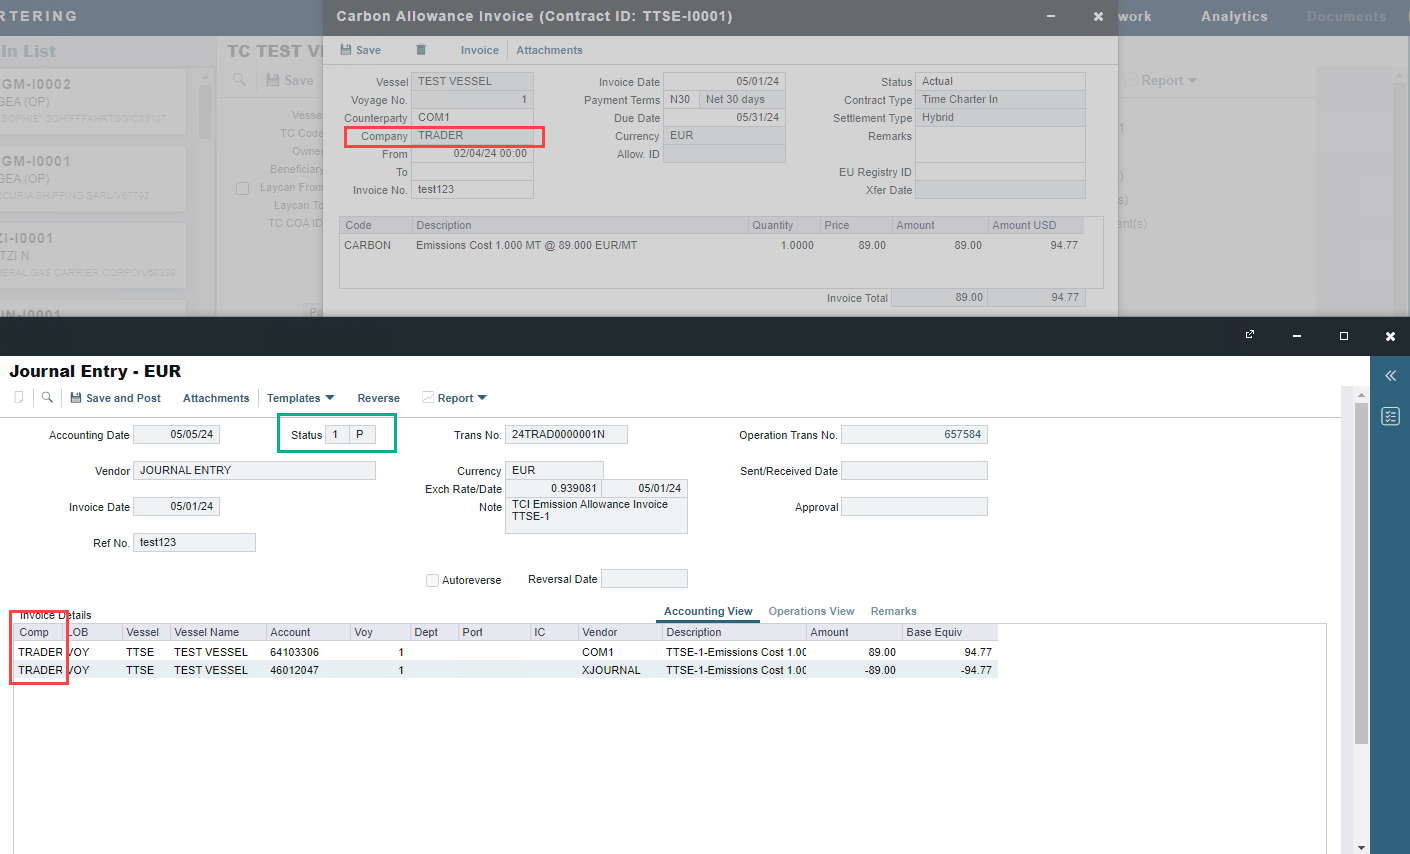Click Save in Carbon Allowance Invoice toolbar

point(361,50)
